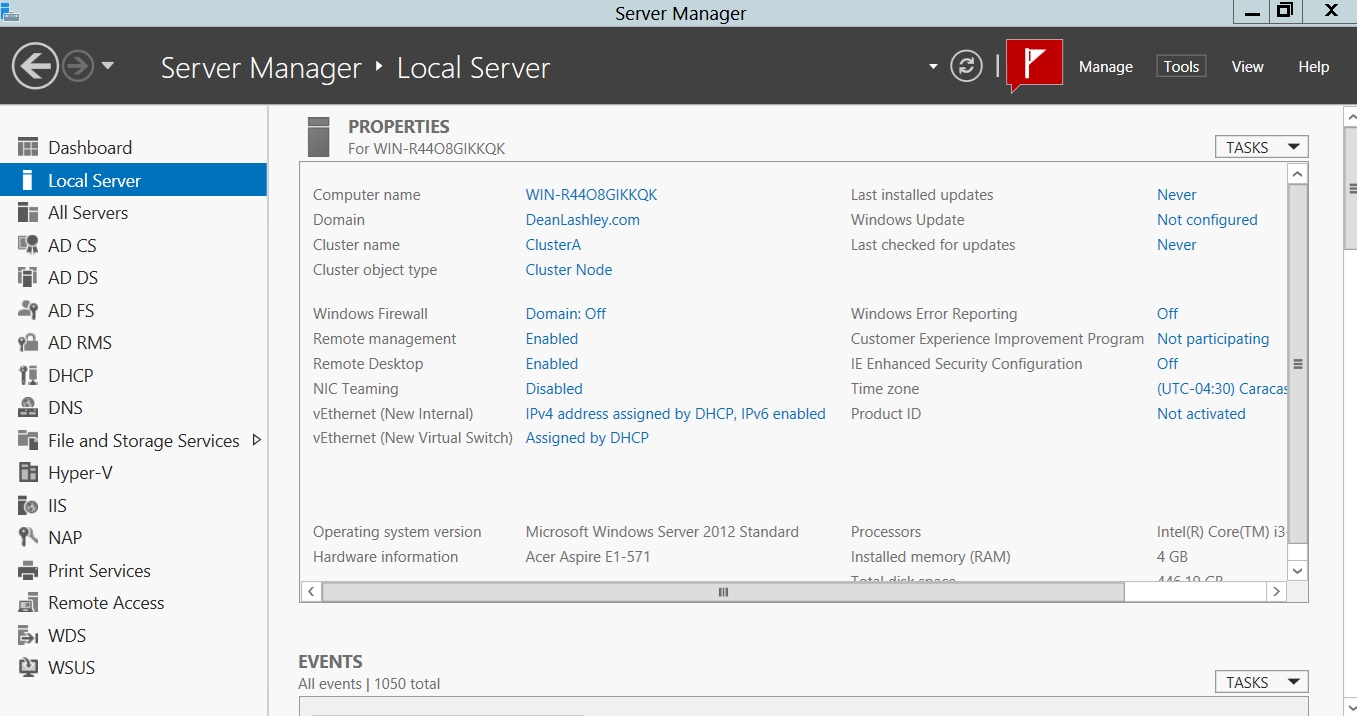Click the DeanLashley.com domain link
The height and width of the screenshot is (716, 1357).
click(583, 220)
